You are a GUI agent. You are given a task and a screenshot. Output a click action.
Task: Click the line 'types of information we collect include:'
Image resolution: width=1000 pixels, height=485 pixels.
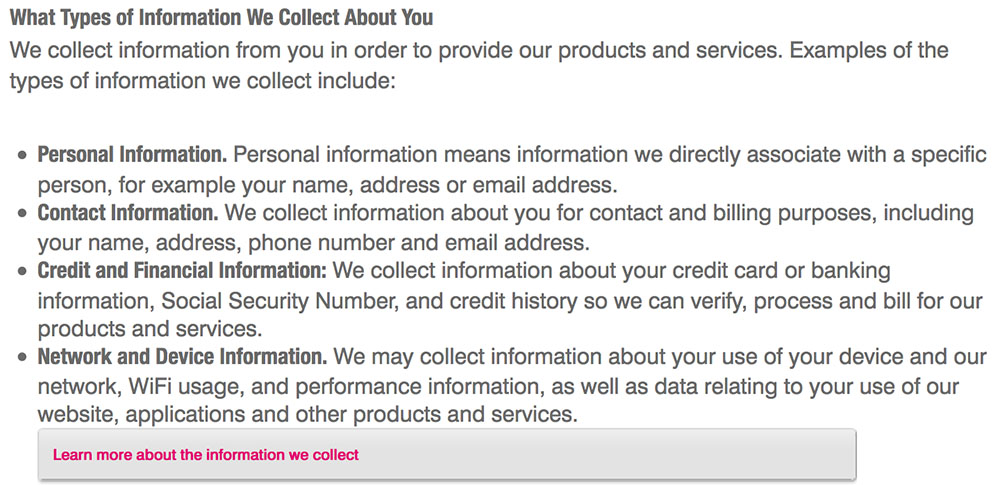tap(203, 82)
